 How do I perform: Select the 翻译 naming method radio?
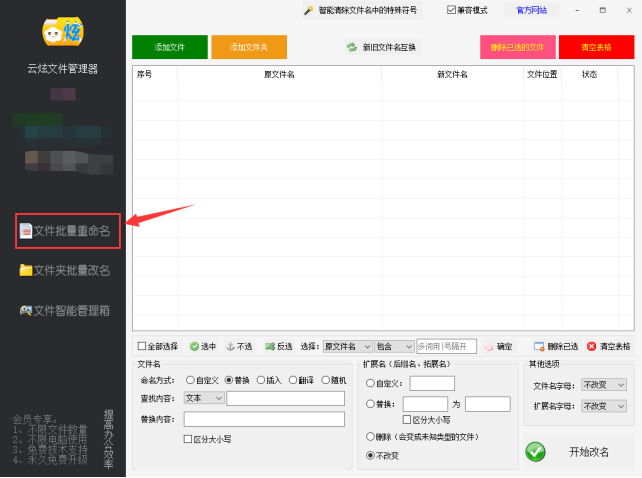pyautogui.click(x=293, y=380)
